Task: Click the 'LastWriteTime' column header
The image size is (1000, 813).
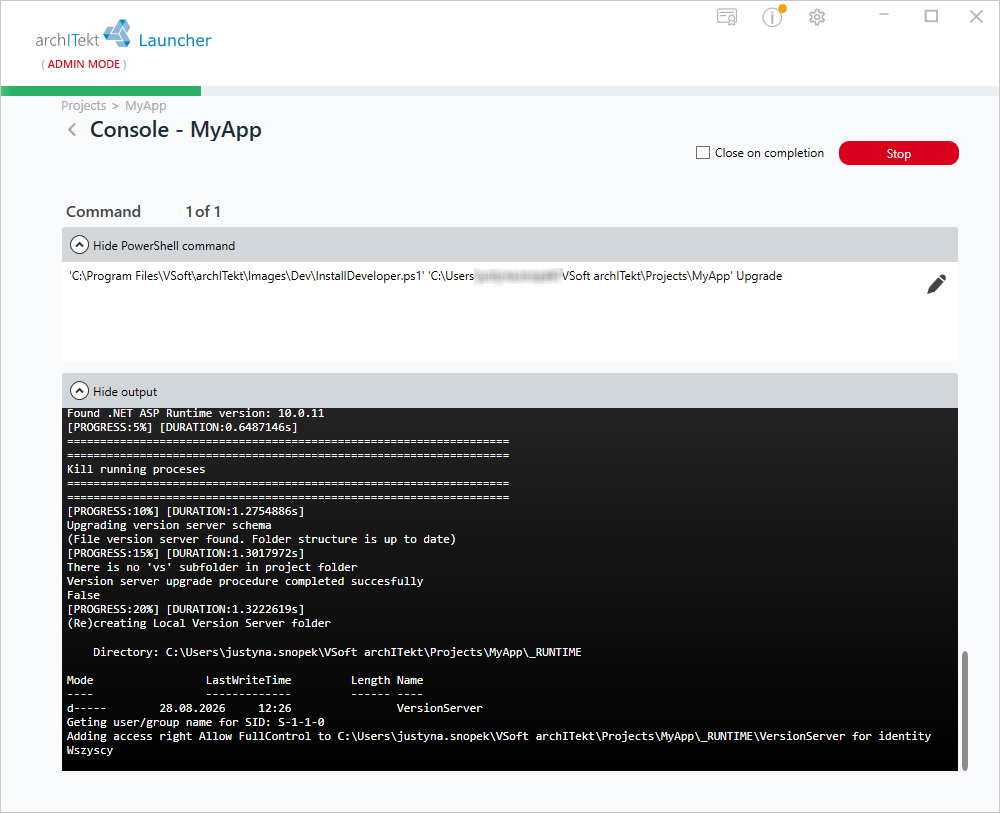Action: point(248,680)
